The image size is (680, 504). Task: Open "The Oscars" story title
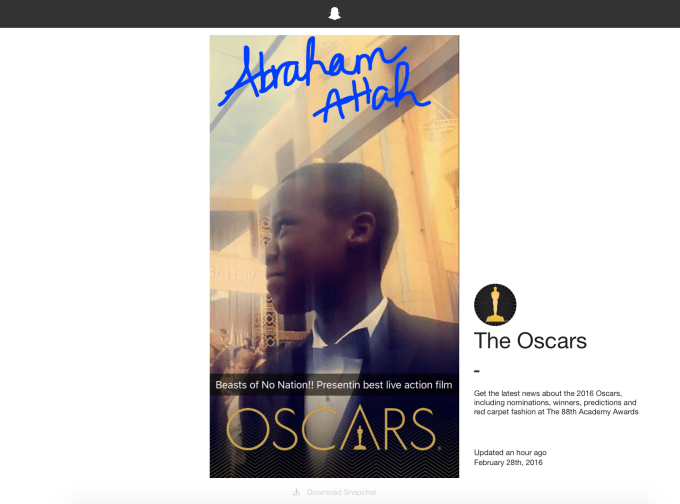coord(530,340)
